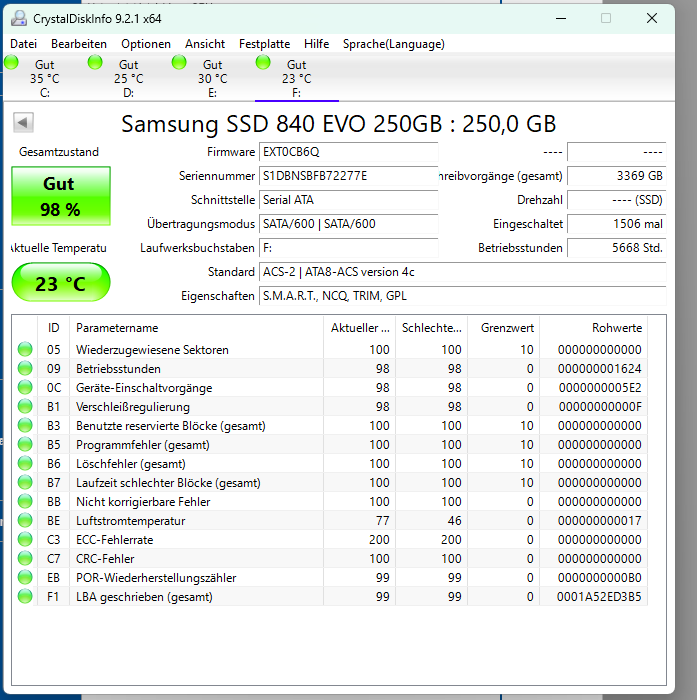
Task: Click the Laufwerksbuchstaben field F:
Action: tap(348, 248)
